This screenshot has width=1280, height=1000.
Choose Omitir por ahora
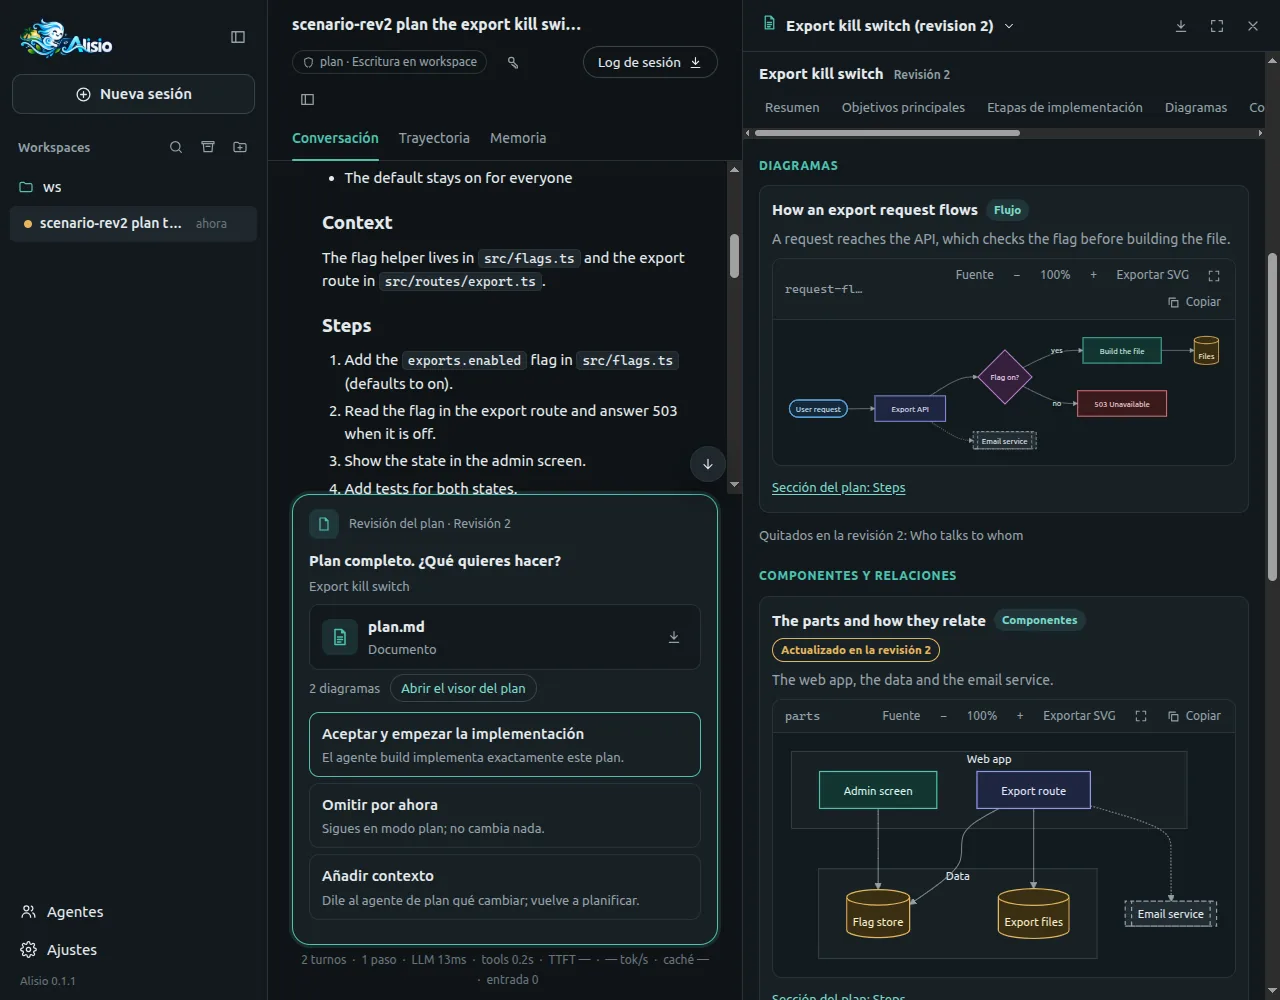tap(505, 815)
